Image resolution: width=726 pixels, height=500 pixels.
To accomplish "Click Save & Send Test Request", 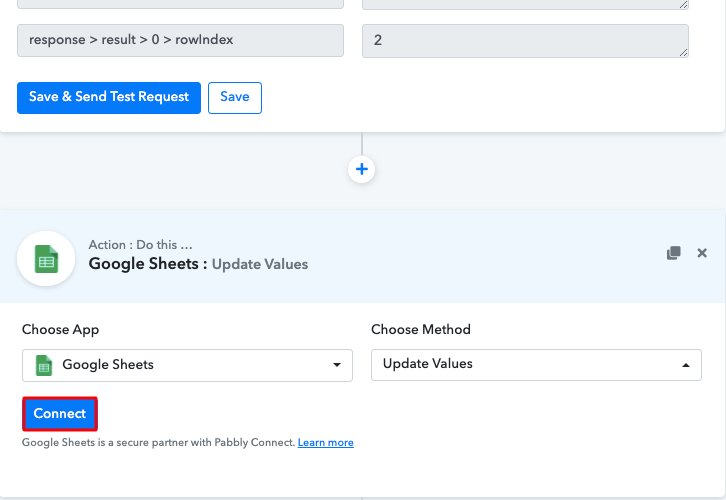I will coord(109,98).
